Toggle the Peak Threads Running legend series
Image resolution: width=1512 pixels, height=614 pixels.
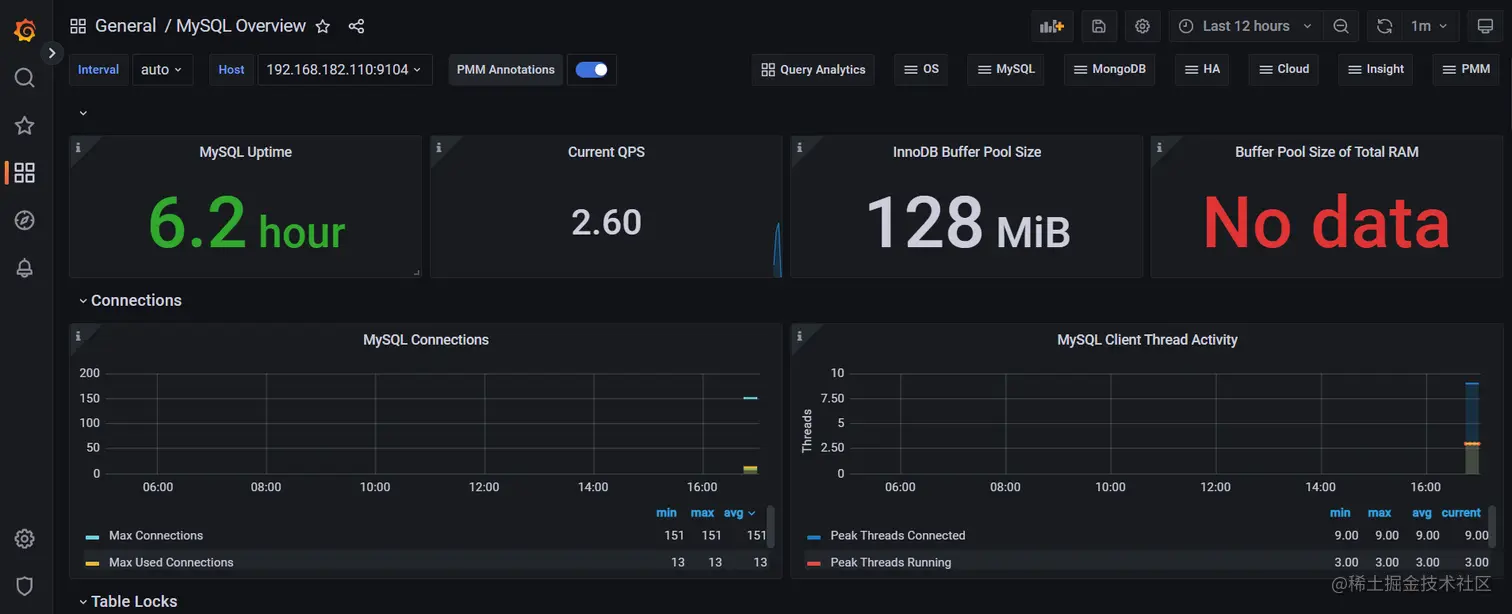click(891, 562)
